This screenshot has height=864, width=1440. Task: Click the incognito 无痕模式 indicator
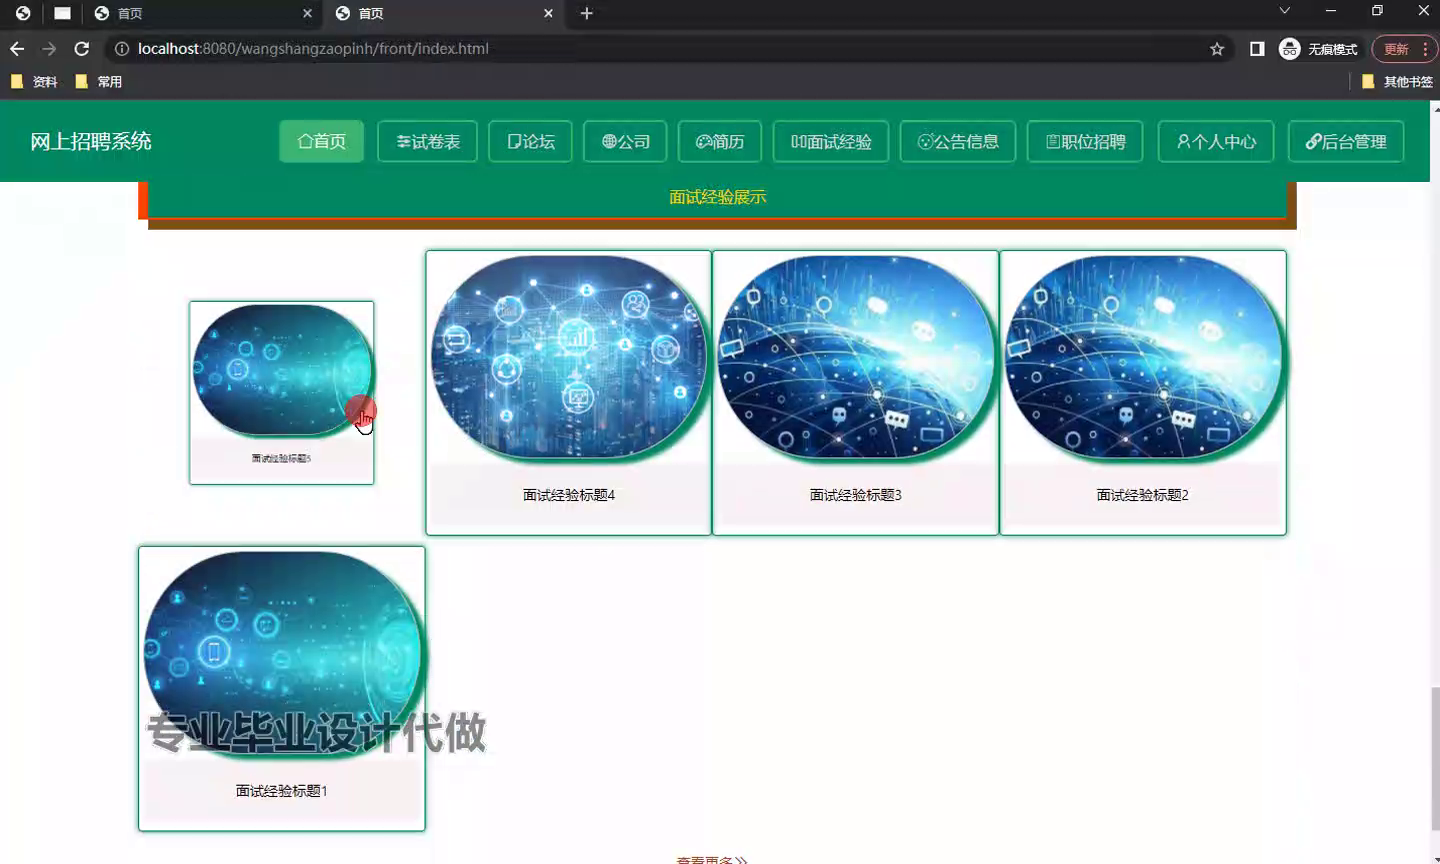[1318, 49]
